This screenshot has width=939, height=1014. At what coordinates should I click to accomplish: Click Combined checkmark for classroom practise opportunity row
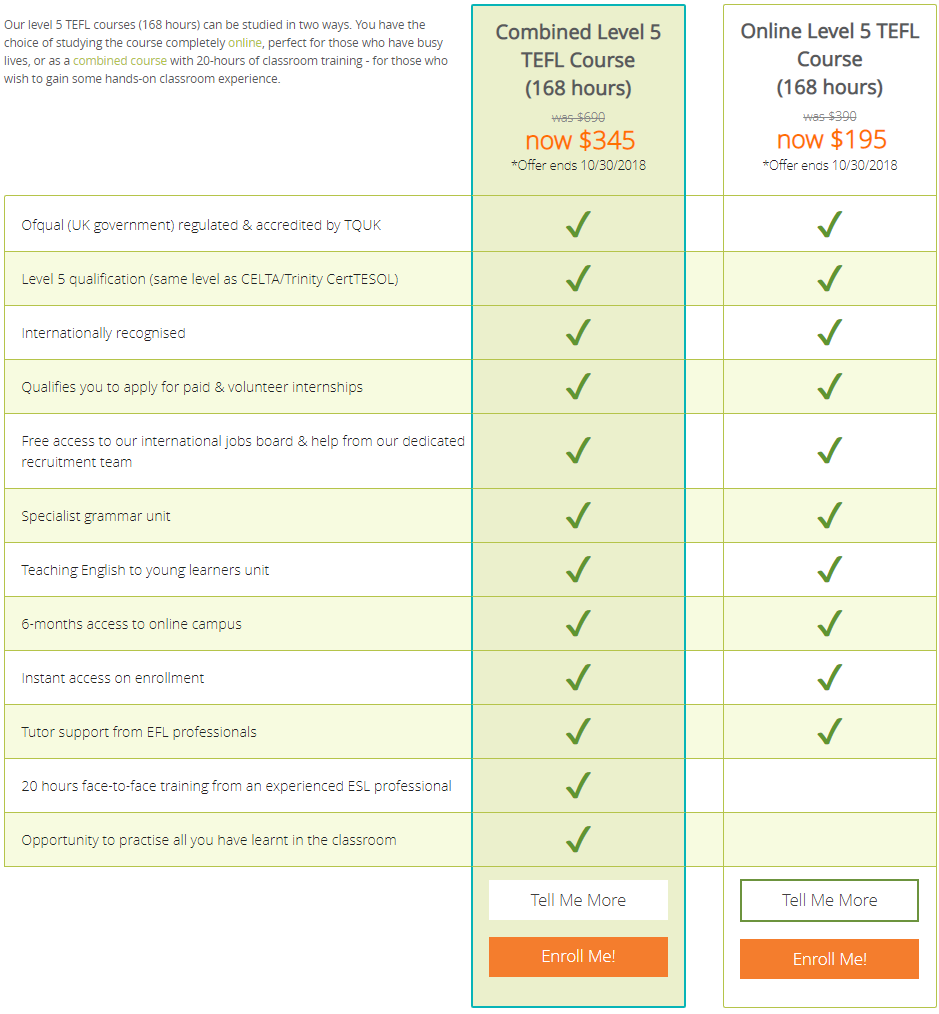[578, 839]
